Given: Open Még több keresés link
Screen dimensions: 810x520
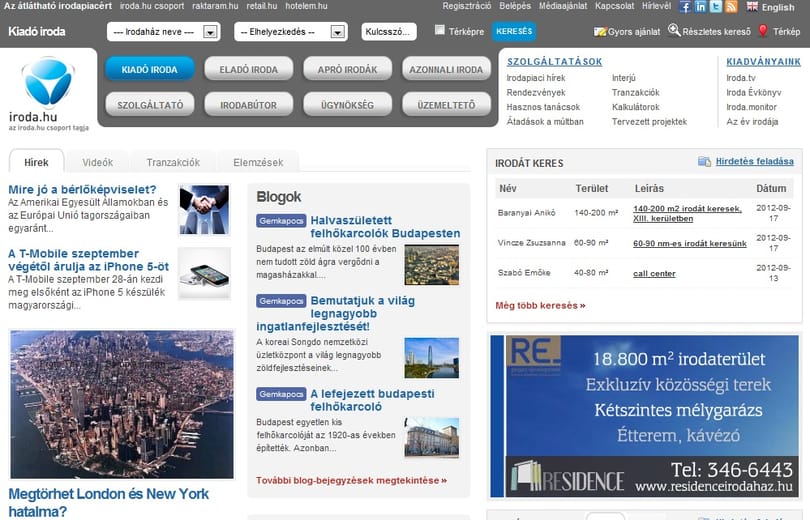Looking at the screenshot, I should (540, 305).
